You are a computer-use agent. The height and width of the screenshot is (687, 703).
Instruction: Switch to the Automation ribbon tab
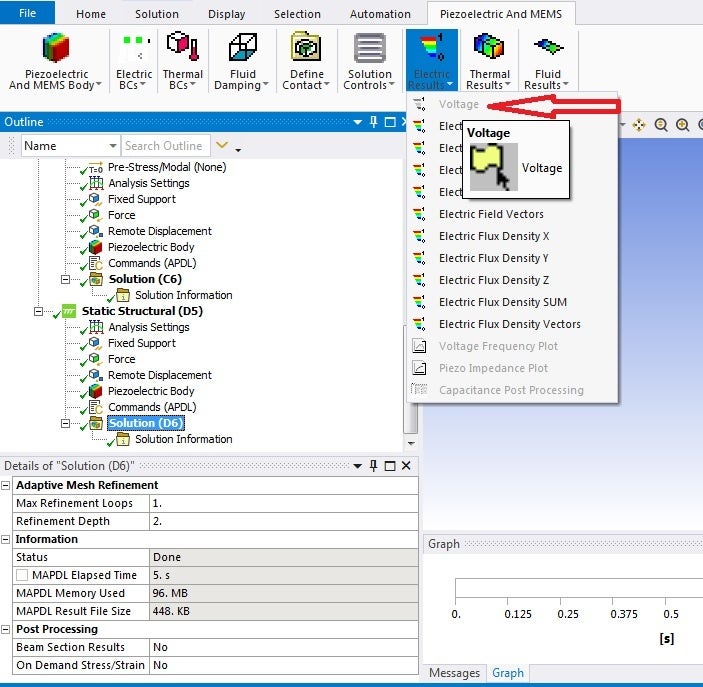pos(380,14)
